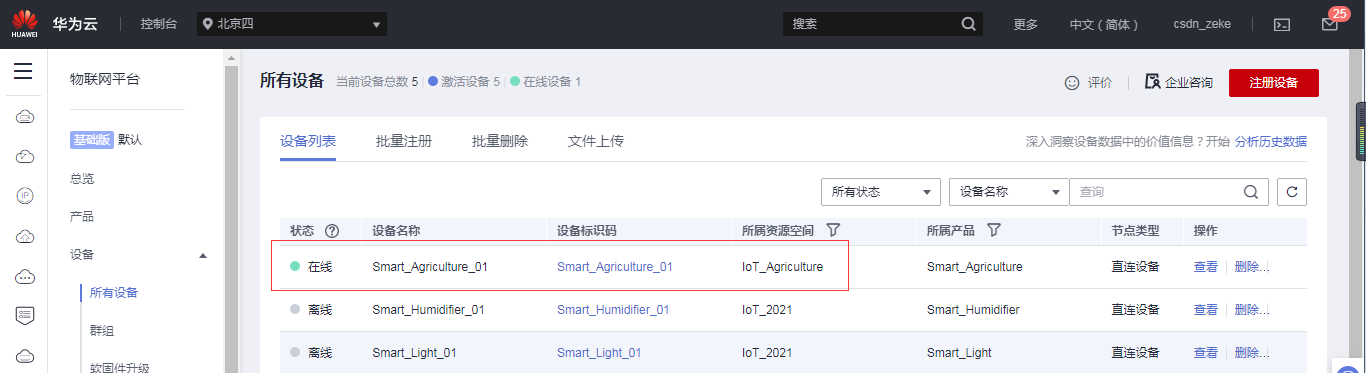
Task: Open the Smart_Agriculture_01 device identifier link
Action: tap(615, 267)
